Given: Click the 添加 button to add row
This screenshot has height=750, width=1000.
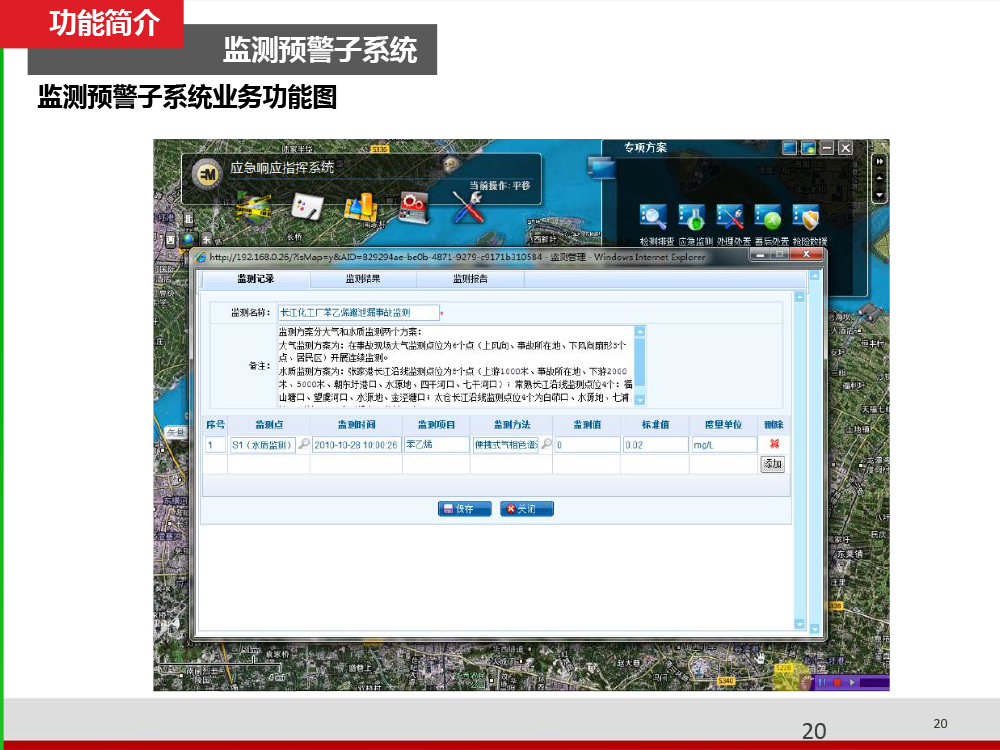Looking at the screenshot, I should (772, 464).
